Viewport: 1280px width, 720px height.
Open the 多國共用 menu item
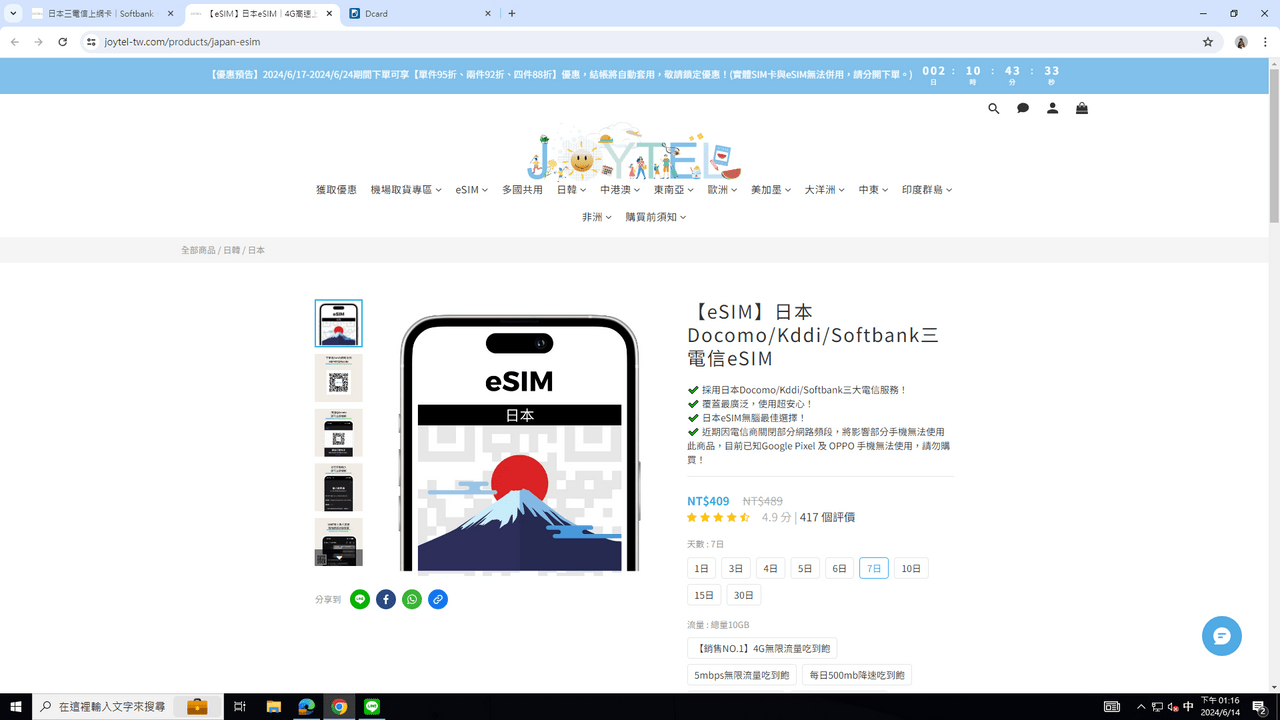coord(522,190)
